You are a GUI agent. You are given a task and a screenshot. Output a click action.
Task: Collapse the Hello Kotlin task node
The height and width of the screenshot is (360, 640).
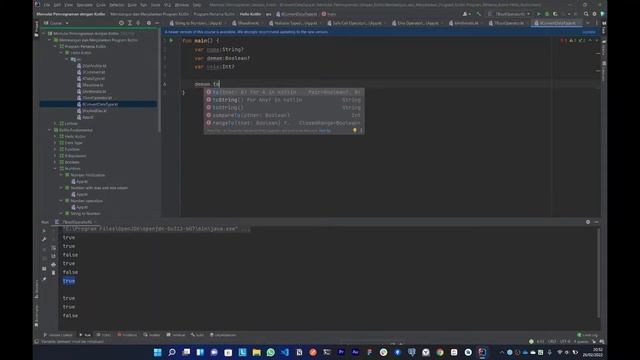tap(61, 53)
